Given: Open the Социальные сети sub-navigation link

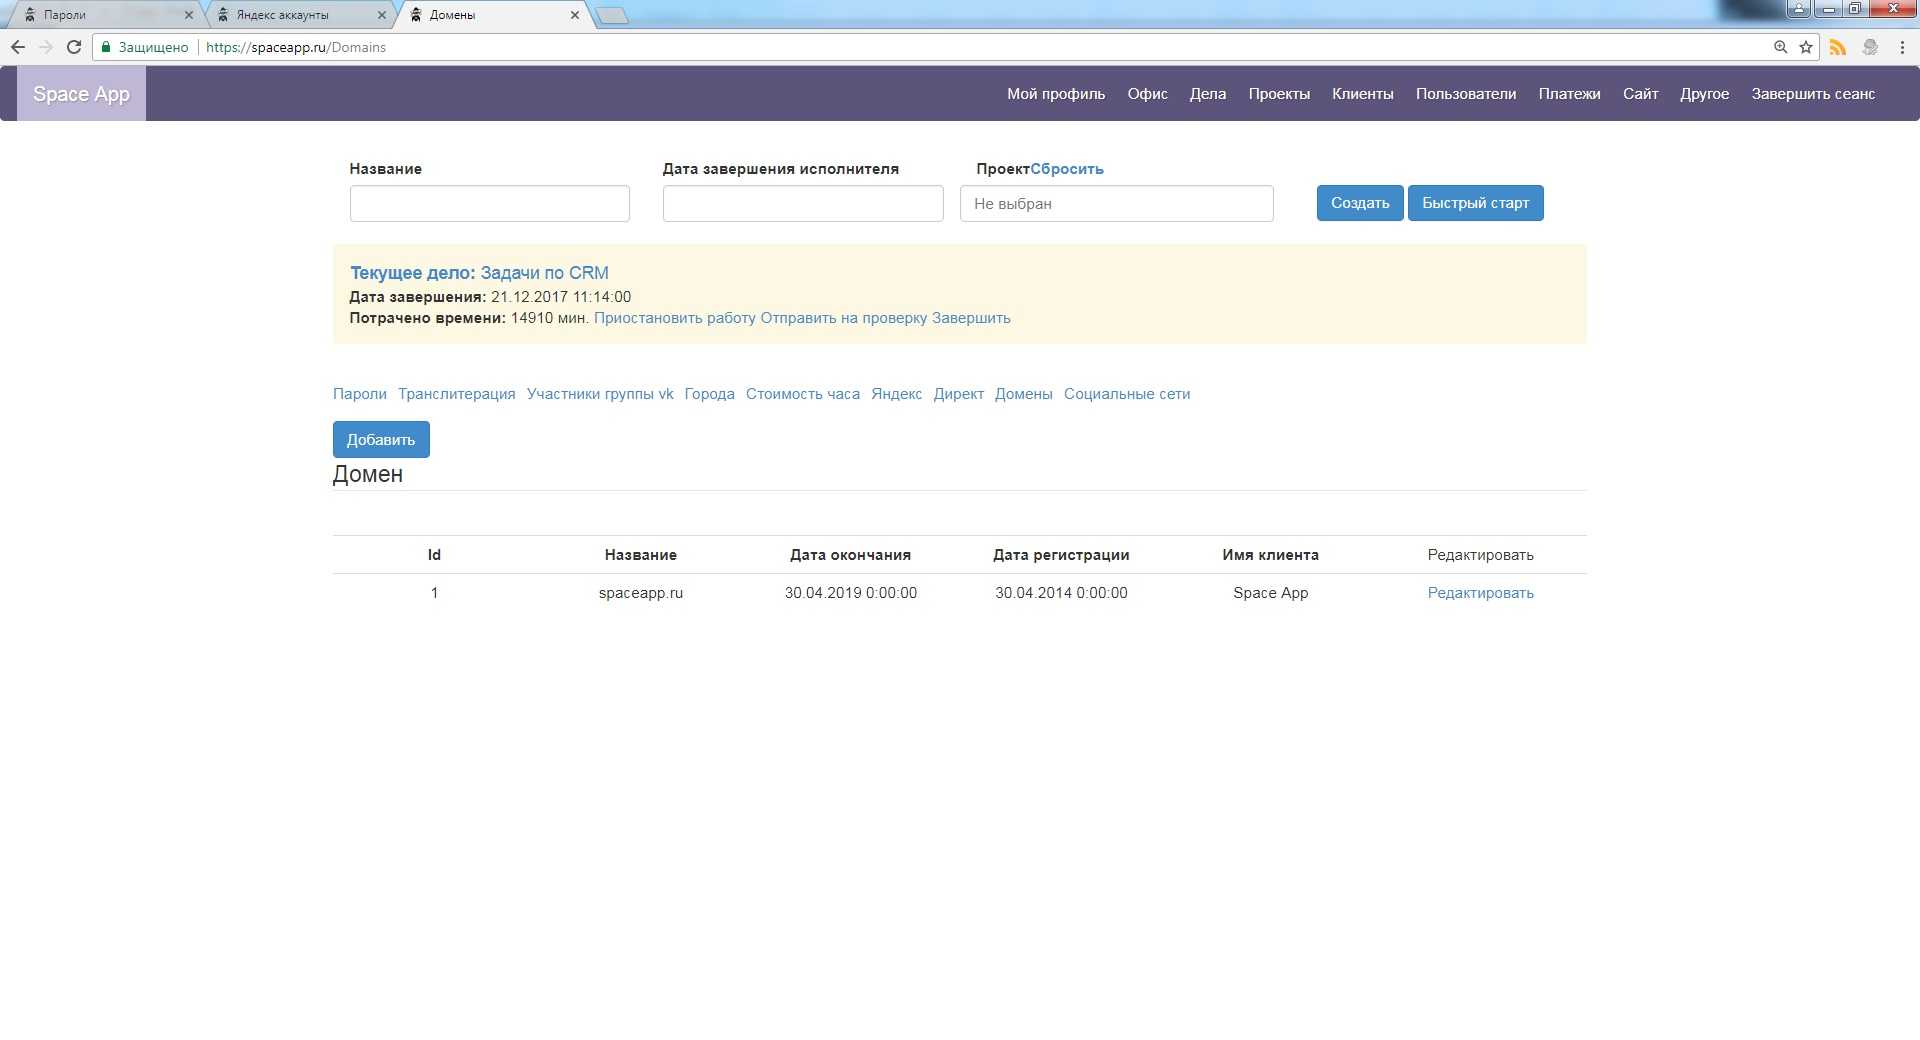Looking at the screenshot, I should [x=1126, y=394].
